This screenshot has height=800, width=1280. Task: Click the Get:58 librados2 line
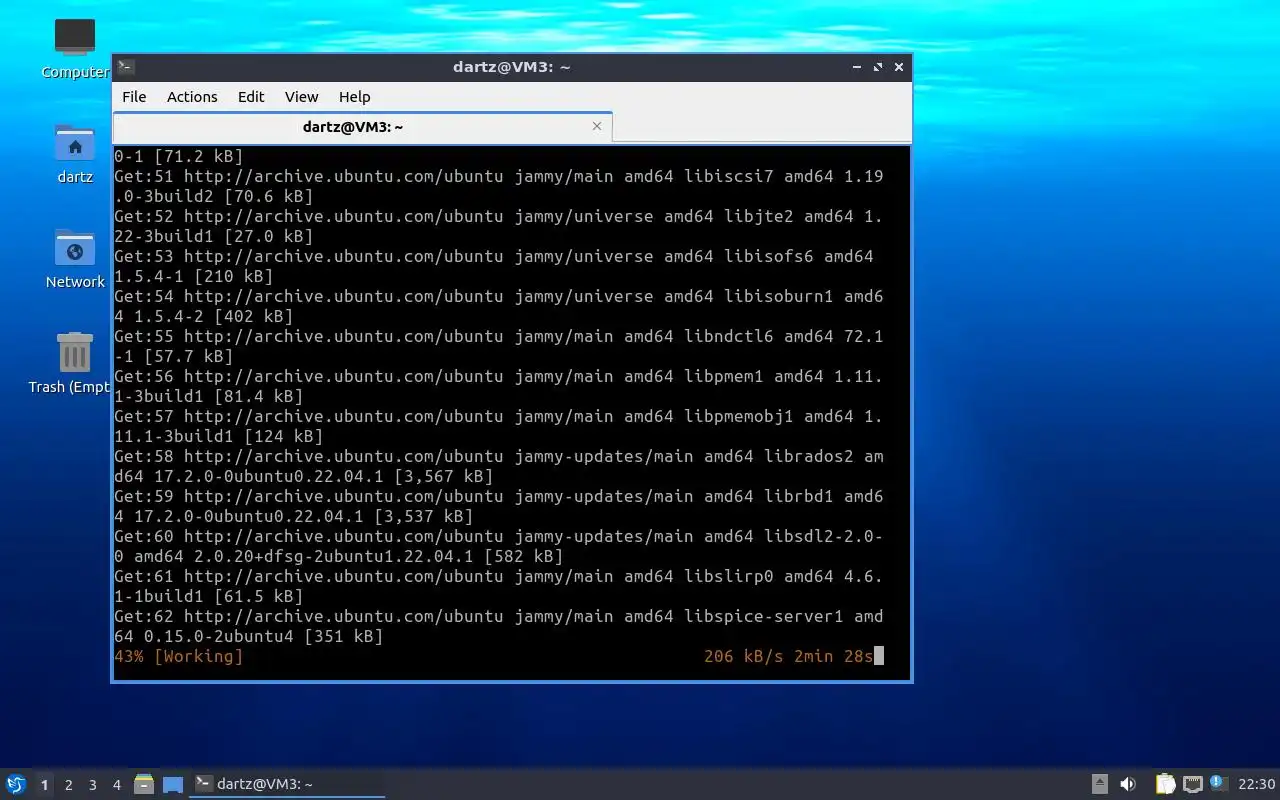coord(499,466)
